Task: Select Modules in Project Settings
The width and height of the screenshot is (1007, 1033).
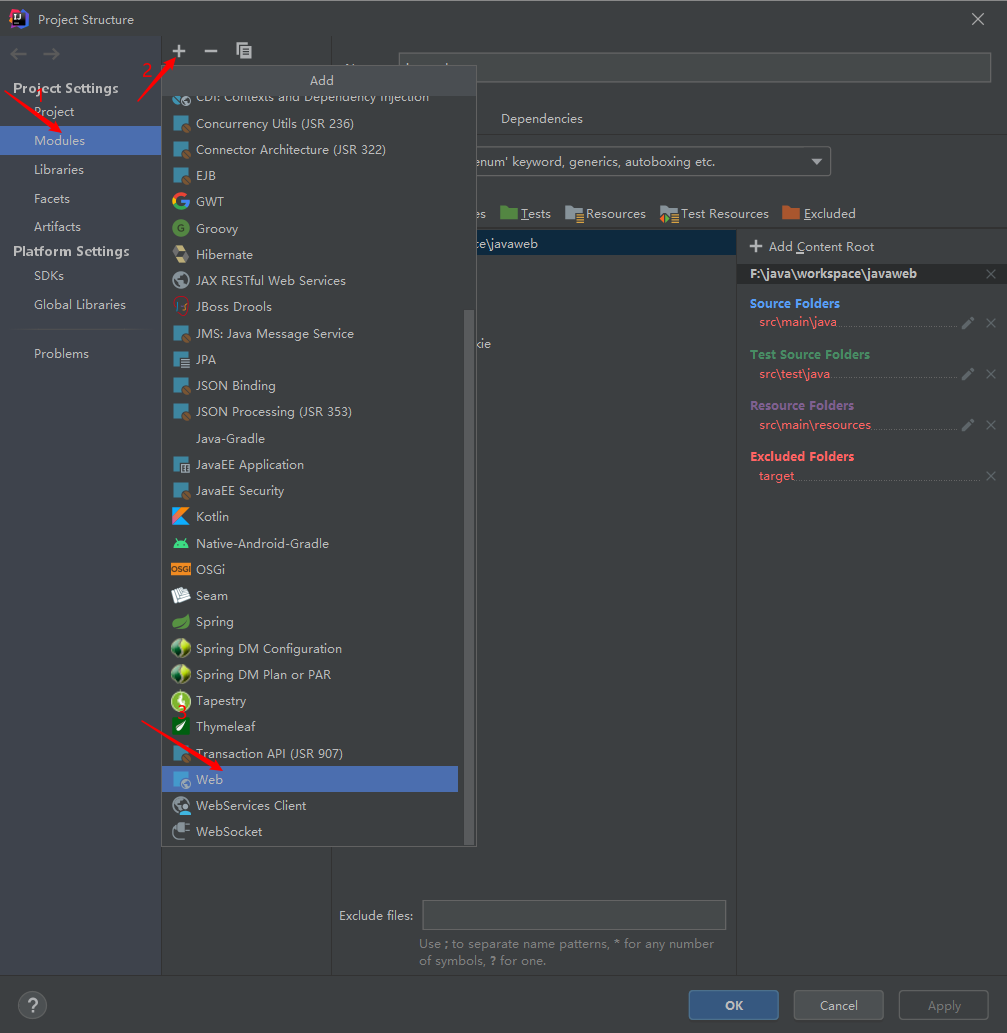Action: (x=80, y=140)
